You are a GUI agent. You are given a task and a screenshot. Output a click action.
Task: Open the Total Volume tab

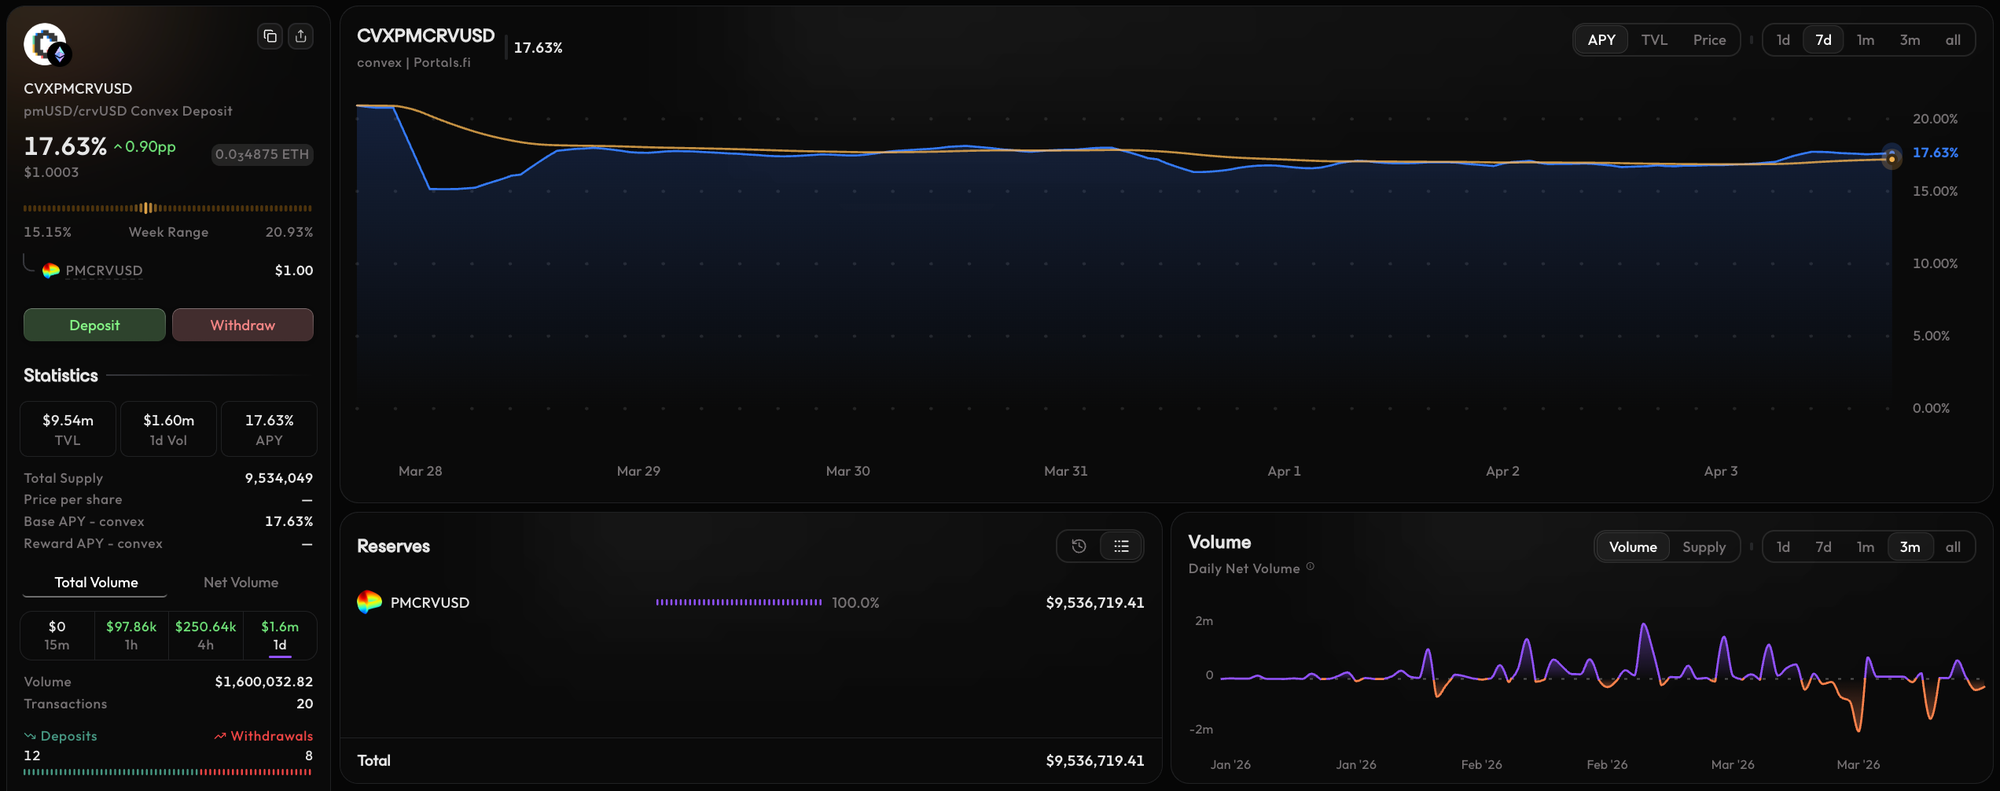click(x=96, y=582)
